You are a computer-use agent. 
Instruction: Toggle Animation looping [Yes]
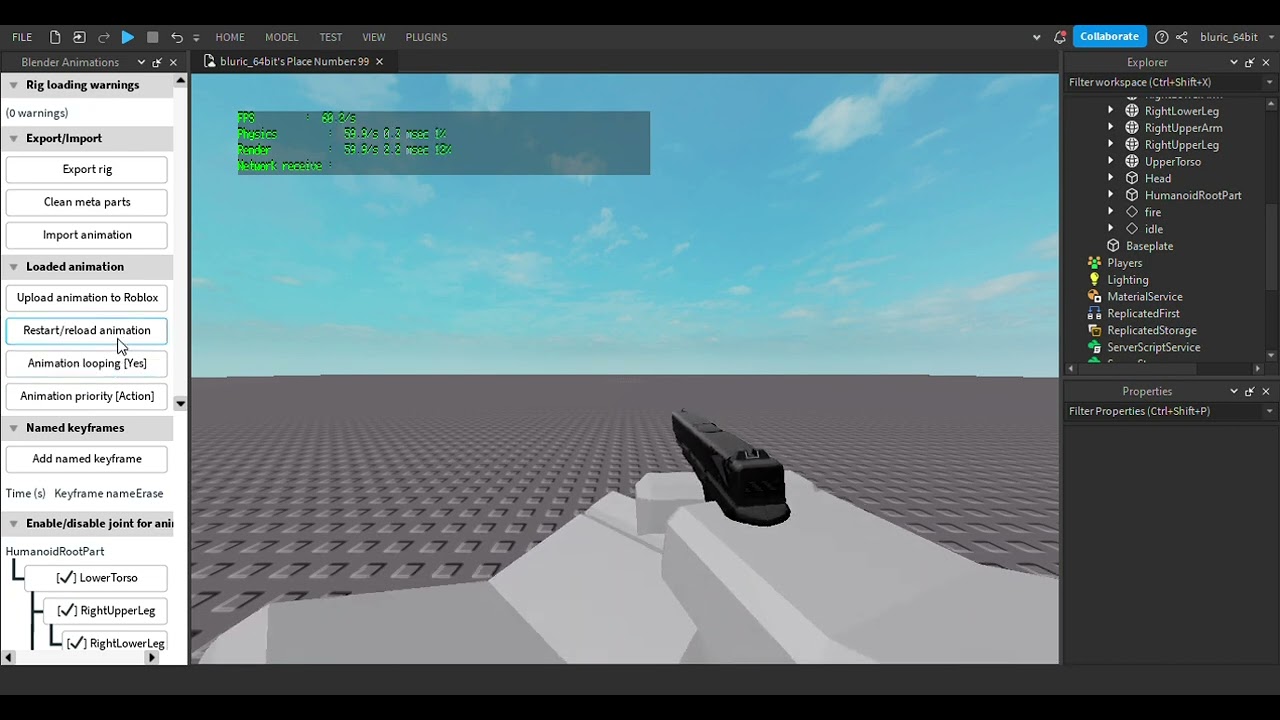coord(87,363)
